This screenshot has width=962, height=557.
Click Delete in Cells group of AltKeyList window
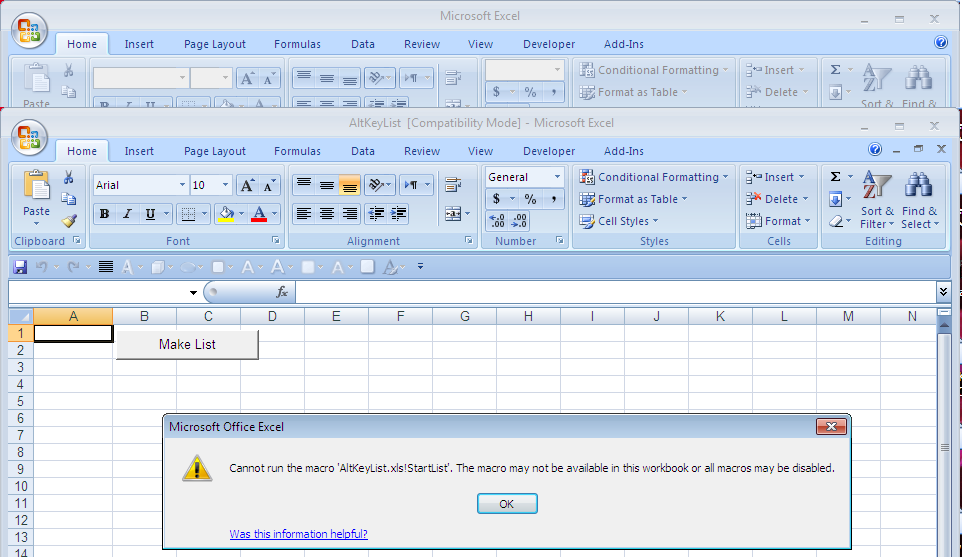click(777, 199)
